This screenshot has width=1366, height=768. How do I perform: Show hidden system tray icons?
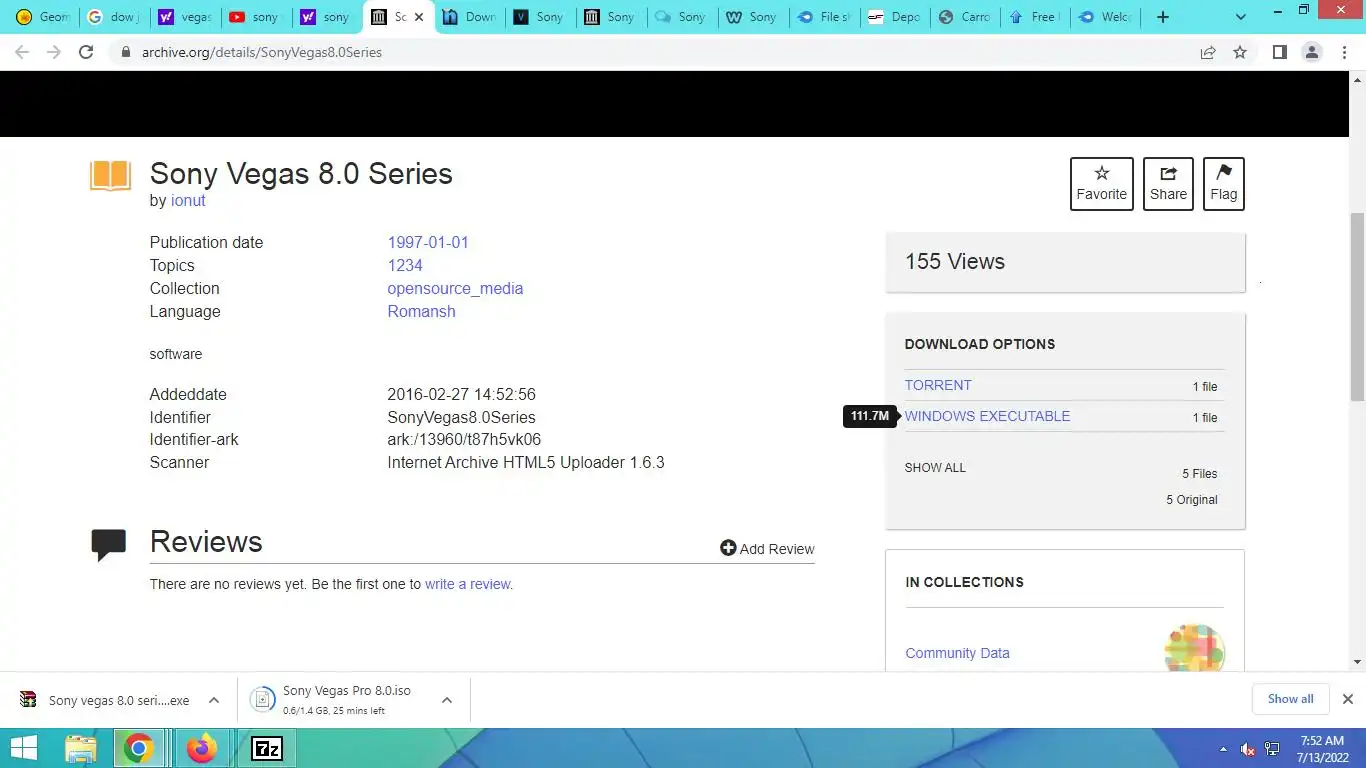1222,749
